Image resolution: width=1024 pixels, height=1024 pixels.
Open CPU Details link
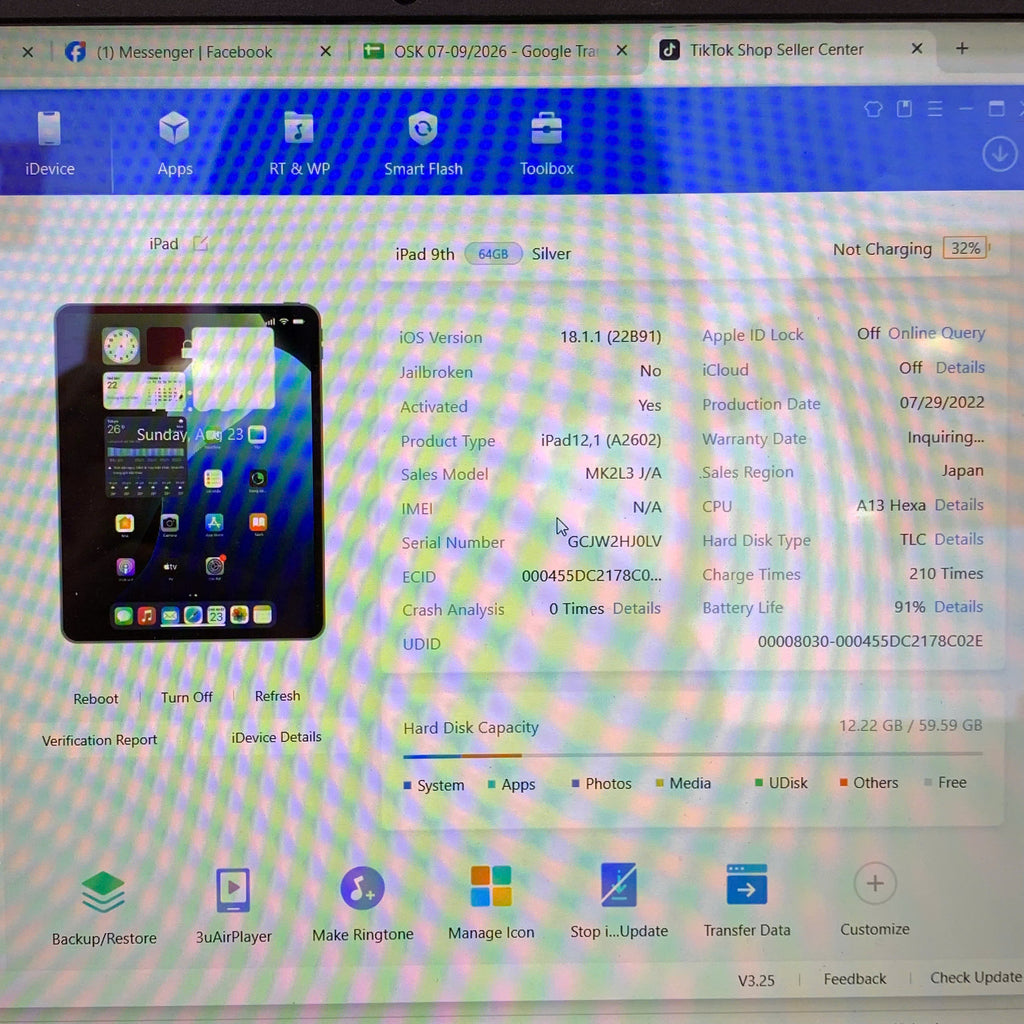959,505
